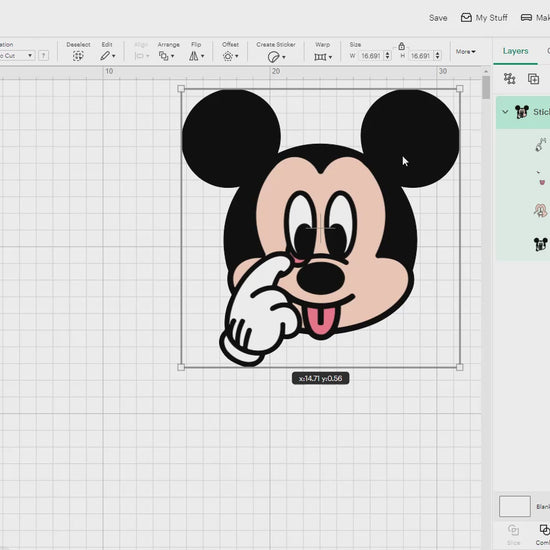Open the More dropdown
Image resolution: width=550 pixels, height=550 pixels.
click(465, 52)
